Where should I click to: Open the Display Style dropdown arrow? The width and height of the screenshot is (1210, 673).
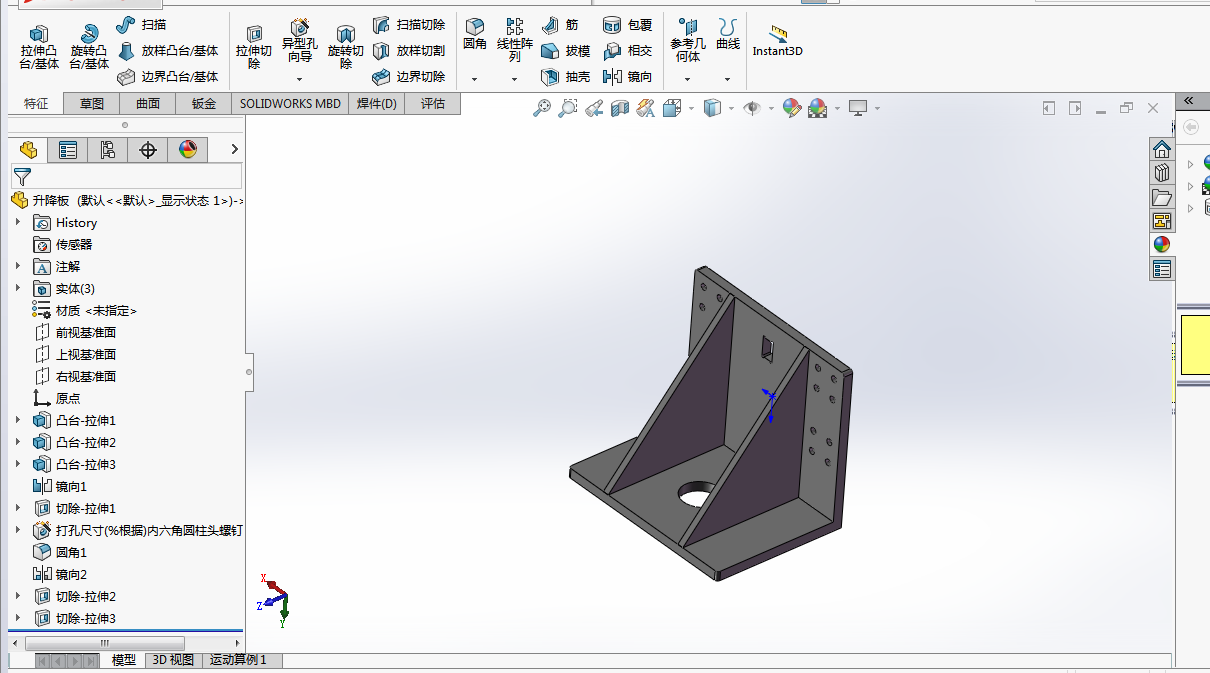[731, 108]
